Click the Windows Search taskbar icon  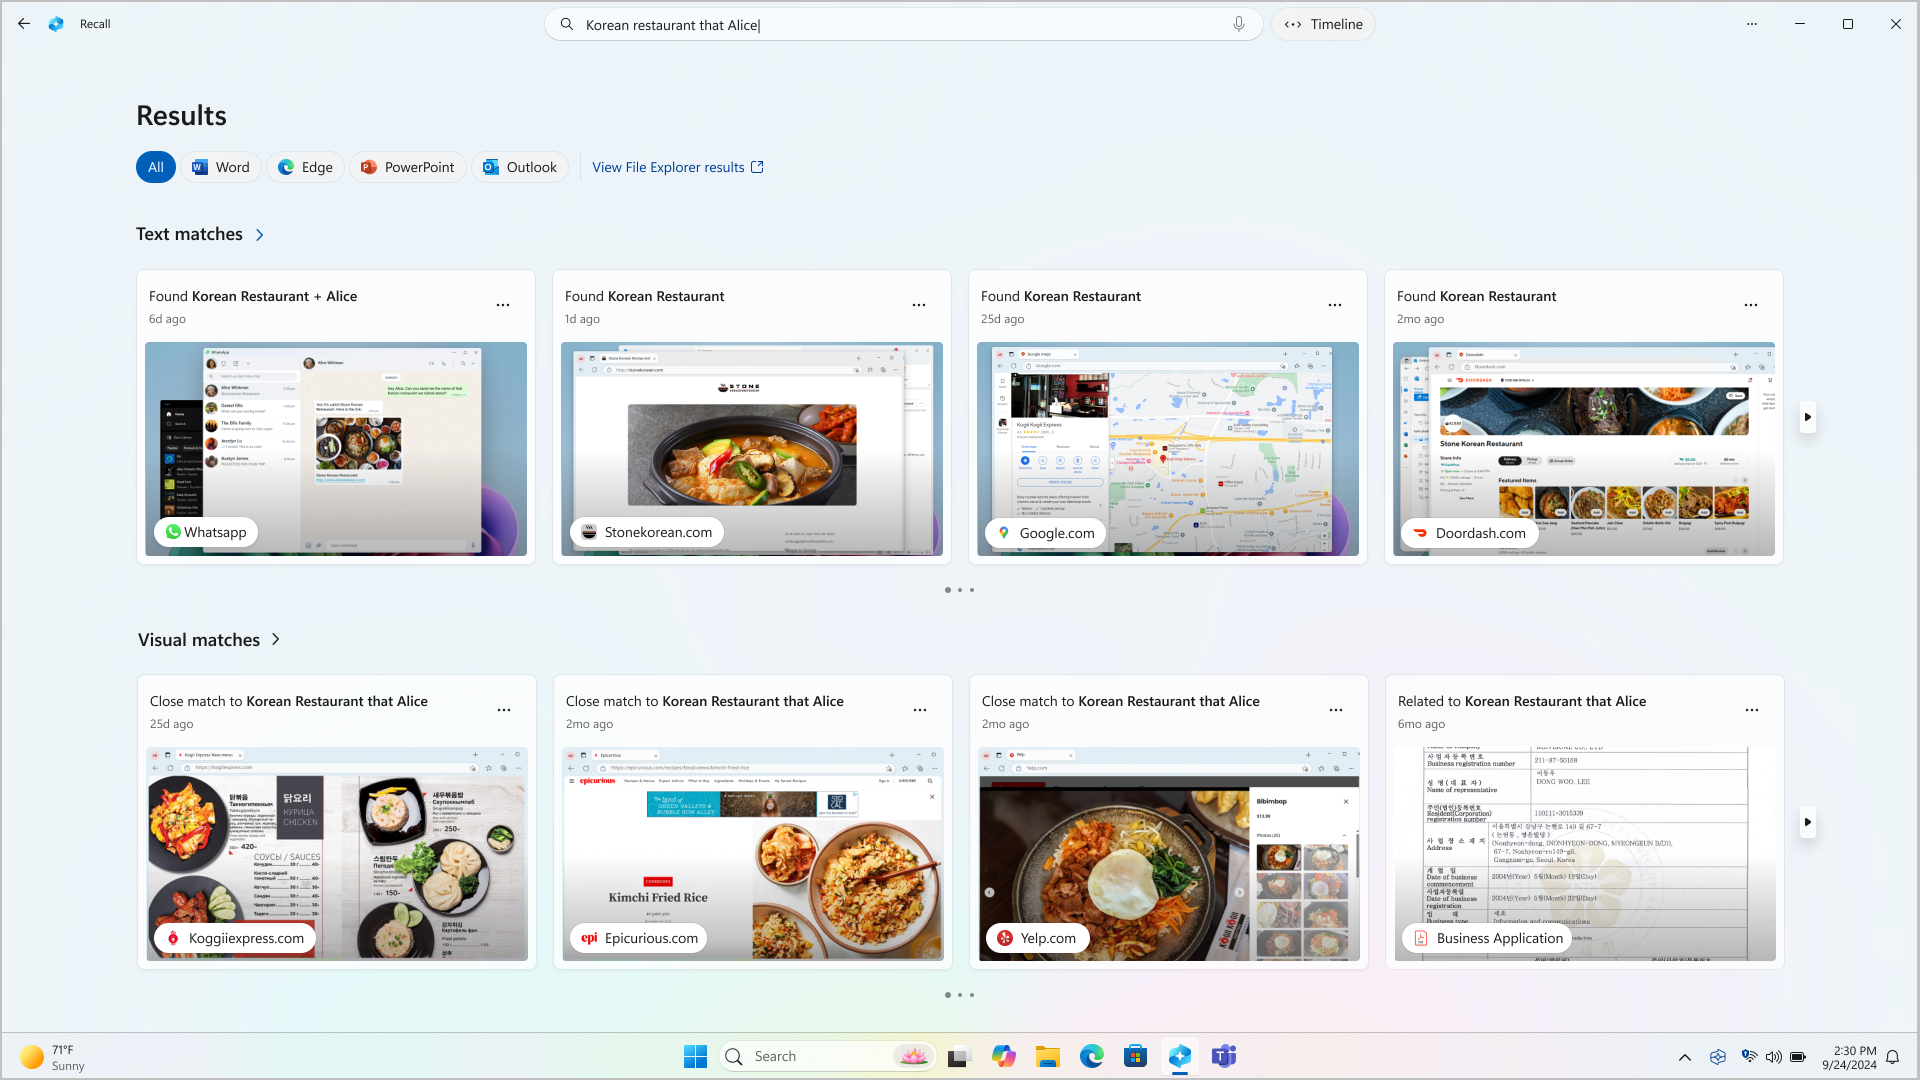tap(736, 1056)
